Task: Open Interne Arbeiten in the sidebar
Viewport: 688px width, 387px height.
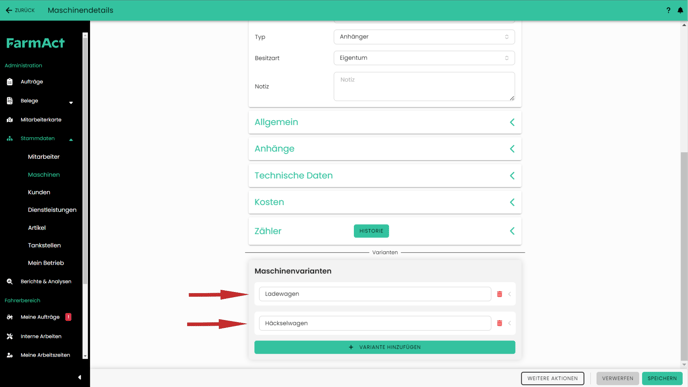Action: pyautogui.click(x=41, y=336)
